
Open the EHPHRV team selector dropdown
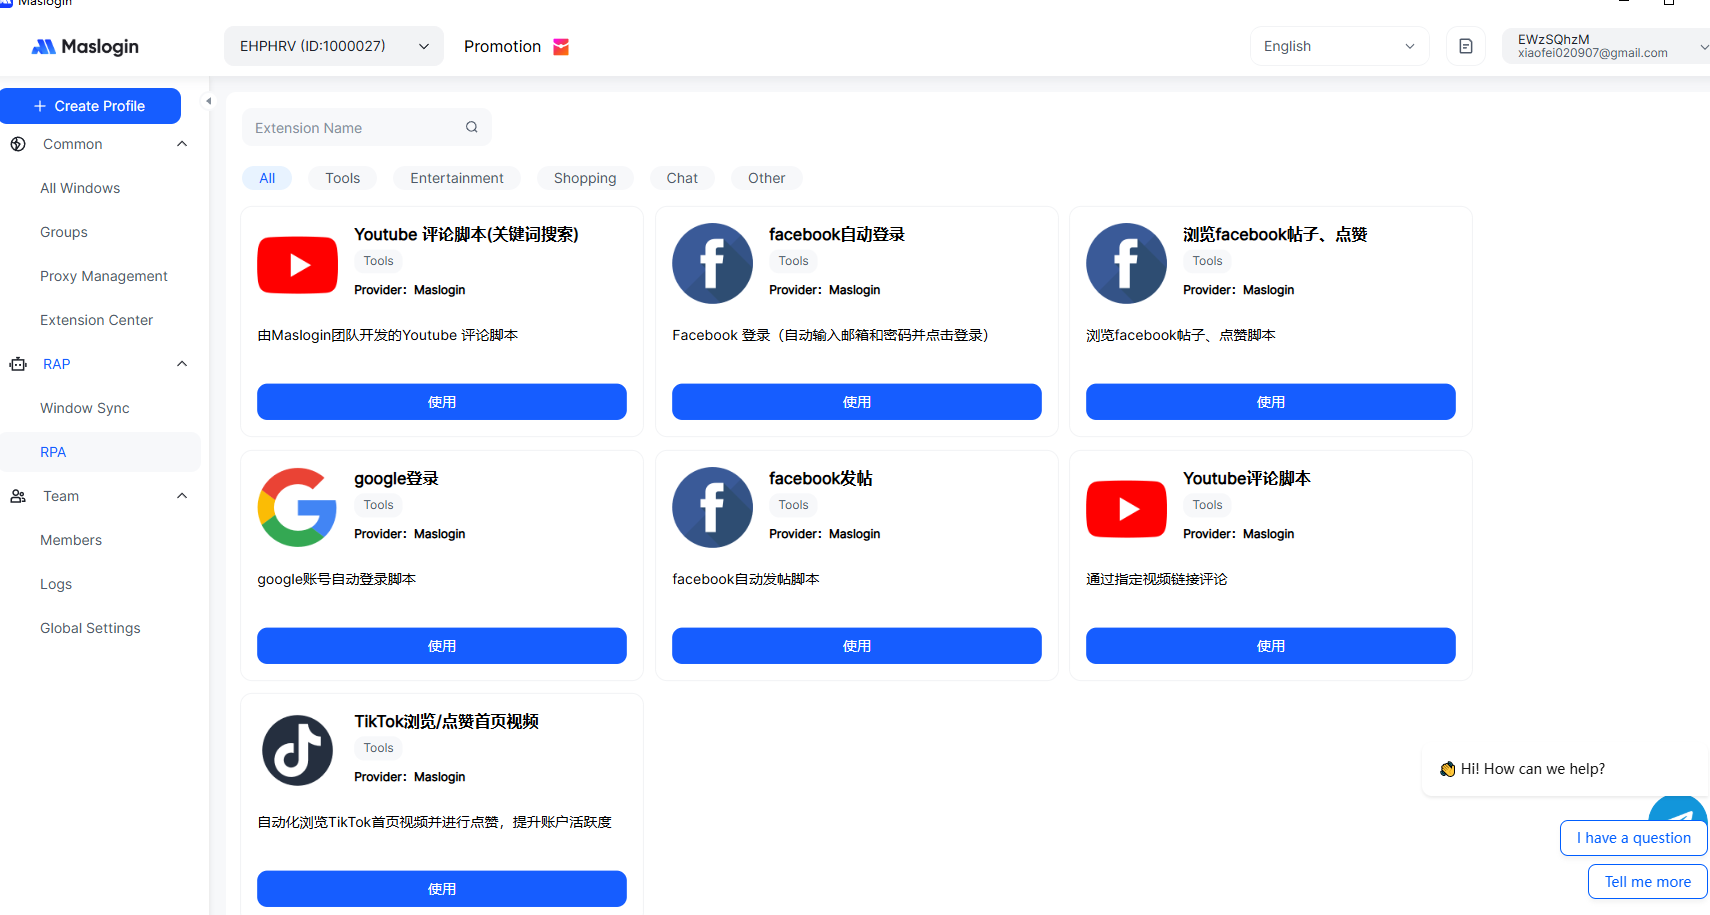coord(333,47)
